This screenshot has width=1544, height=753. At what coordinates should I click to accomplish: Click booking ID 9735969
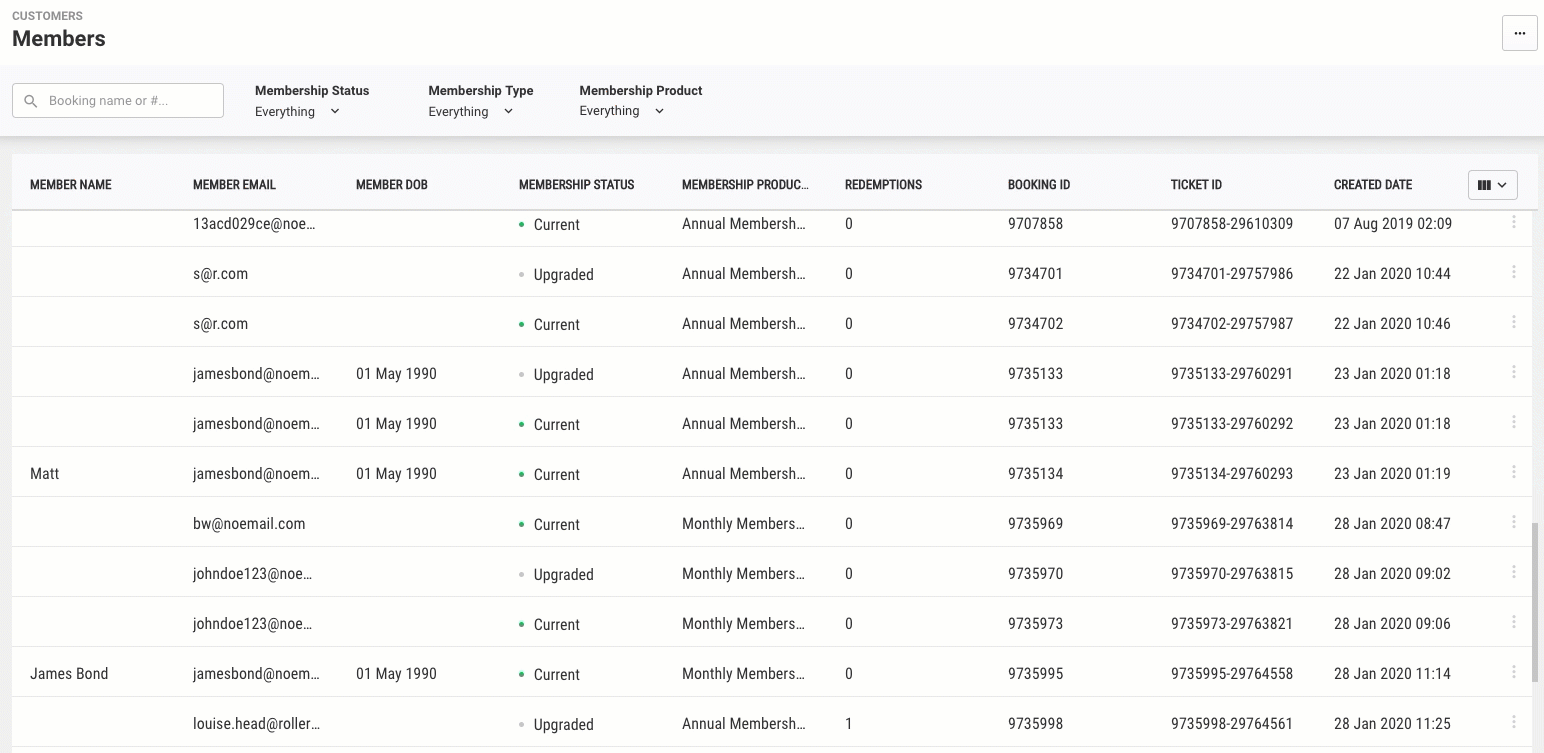[1035, 524]
